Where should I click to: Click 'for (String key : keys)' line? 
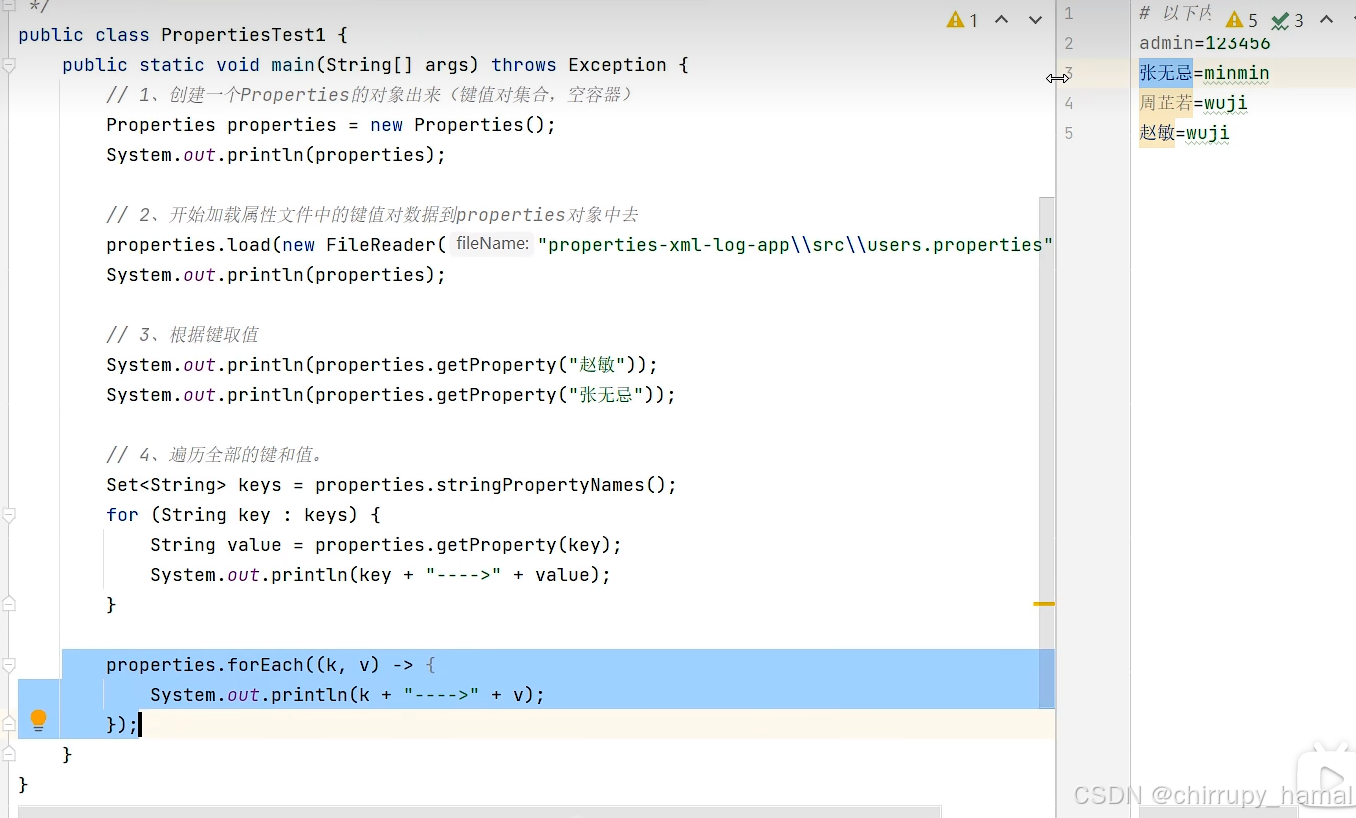(x=244, y=515)
